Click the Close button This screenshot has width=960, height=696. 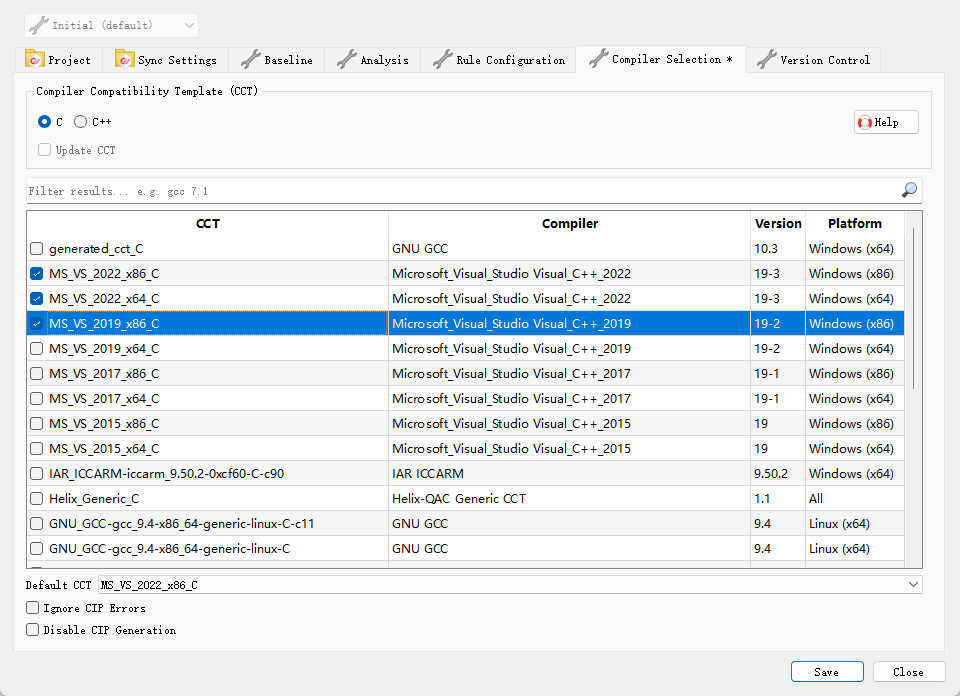click(x=909, y=672)
